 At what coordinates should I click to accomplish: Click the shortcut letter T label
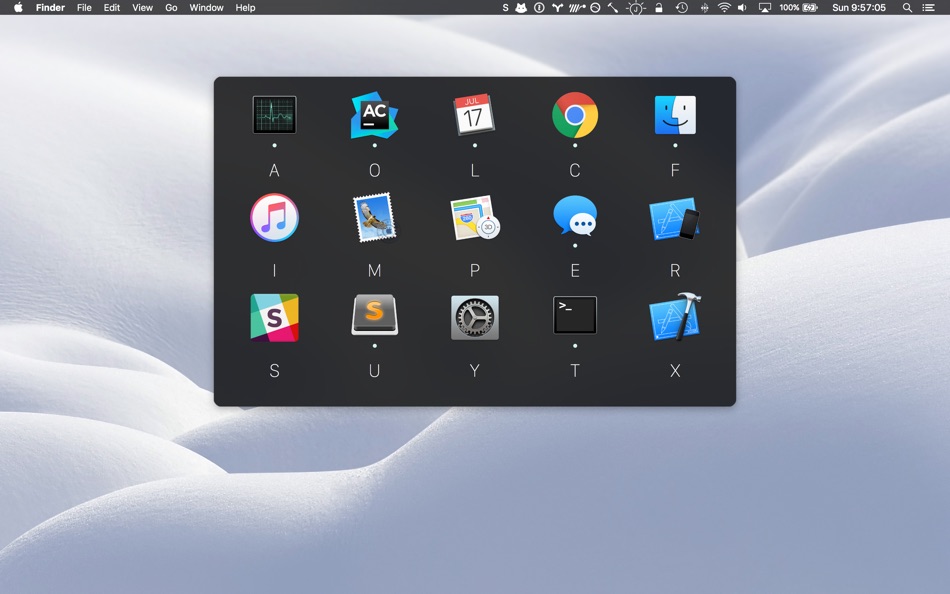(x=575, y=370)
